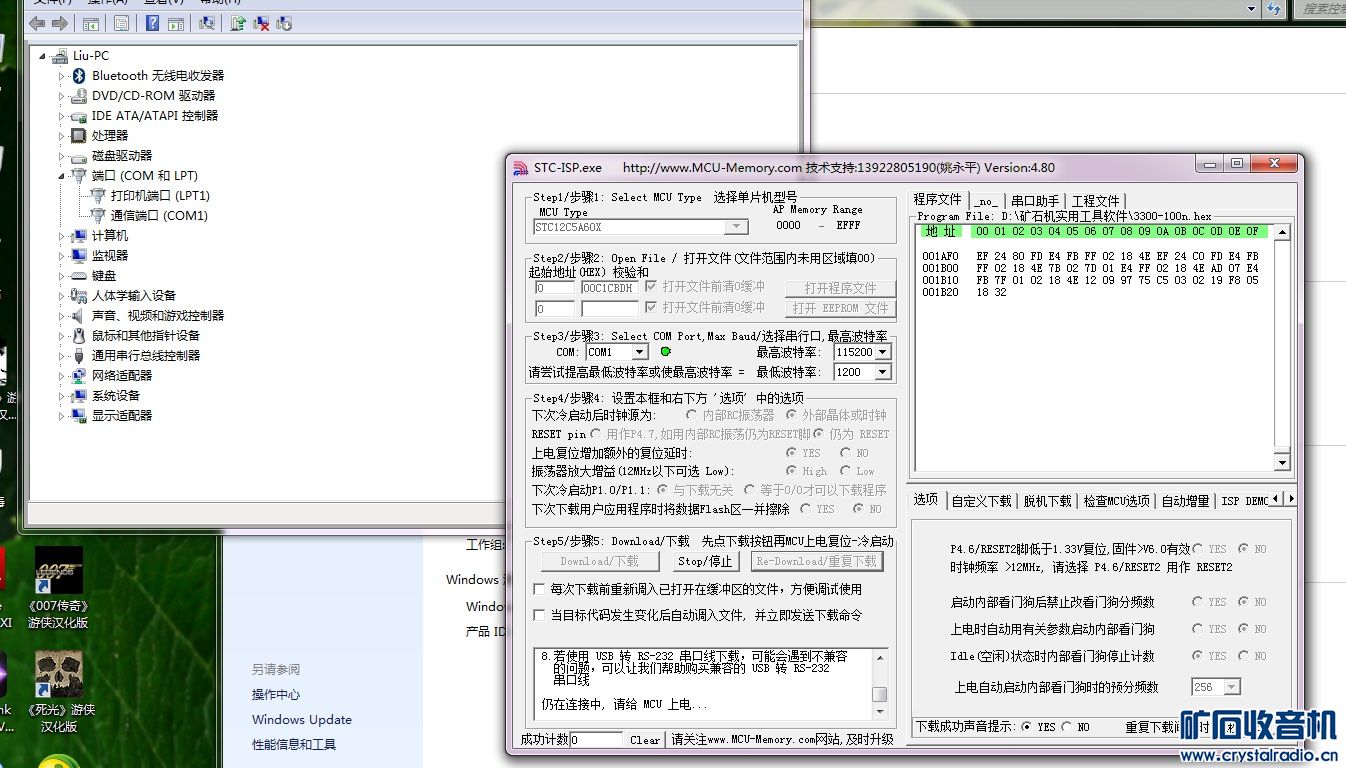Collapse the Liu-PC root node
The image size is (1346, 768).
42,56
